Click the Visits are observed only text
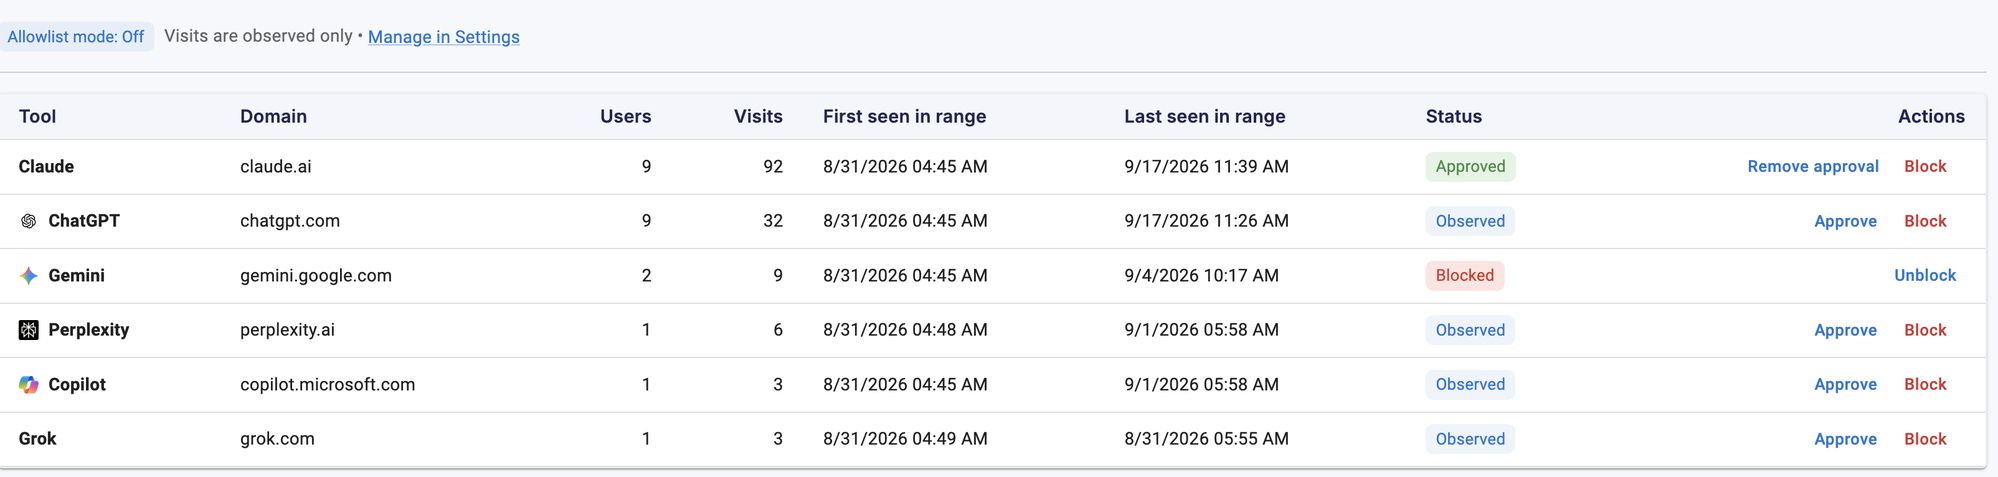1998x477 pixels. pyautogui.click(x=258, y=36)
